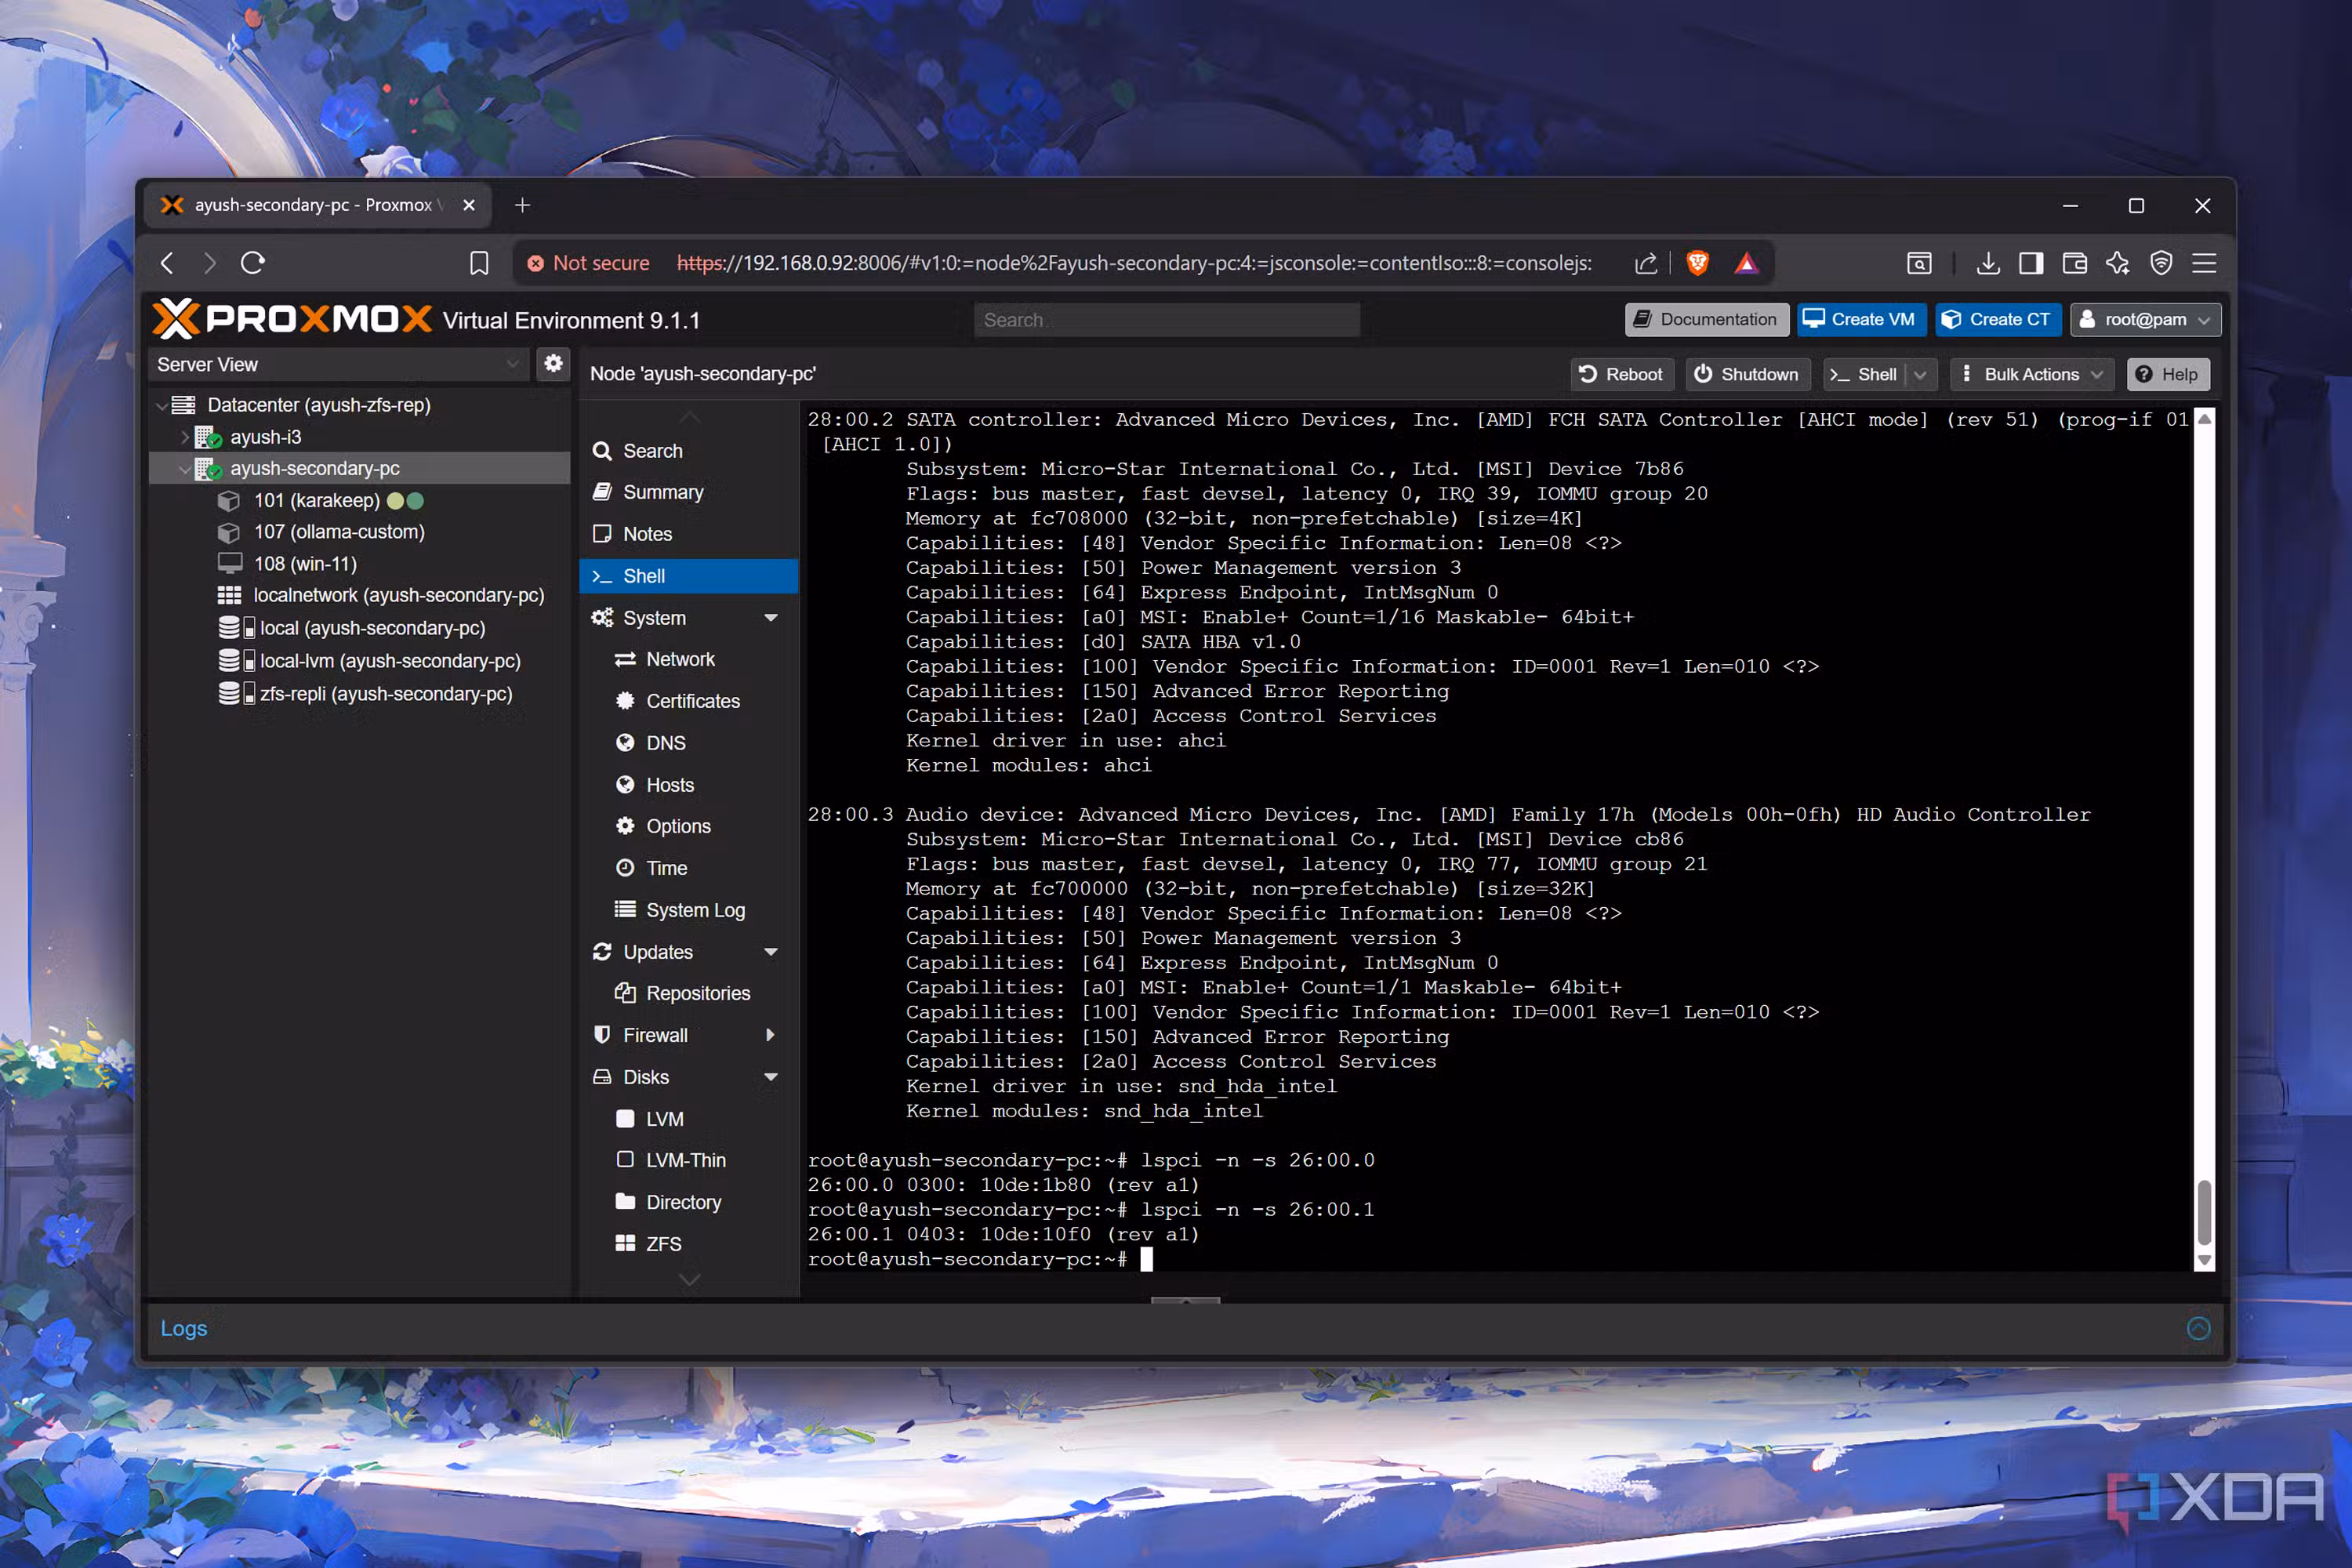The height and width of the screenshot is (1568, 2352).
Task: Open the ZFS disks menu item
Action: (688, 1243)
